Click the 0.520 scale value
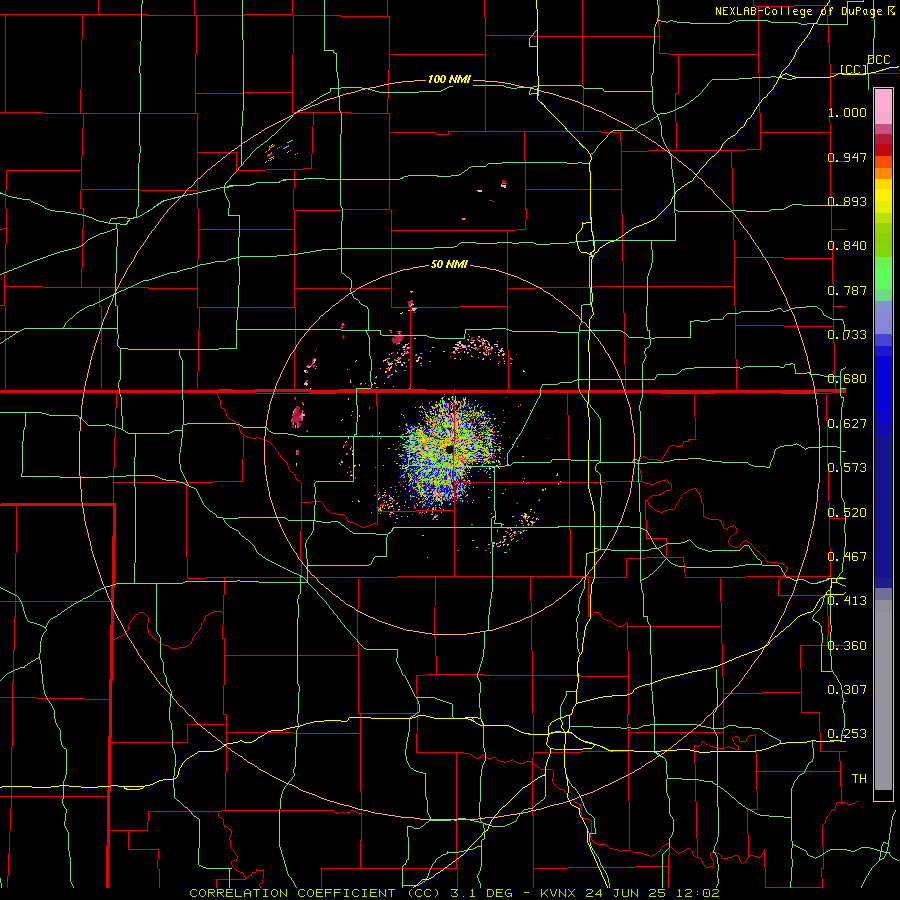This screenshot has width=900, height=900. pyautogui.click(x=847, y=513)
